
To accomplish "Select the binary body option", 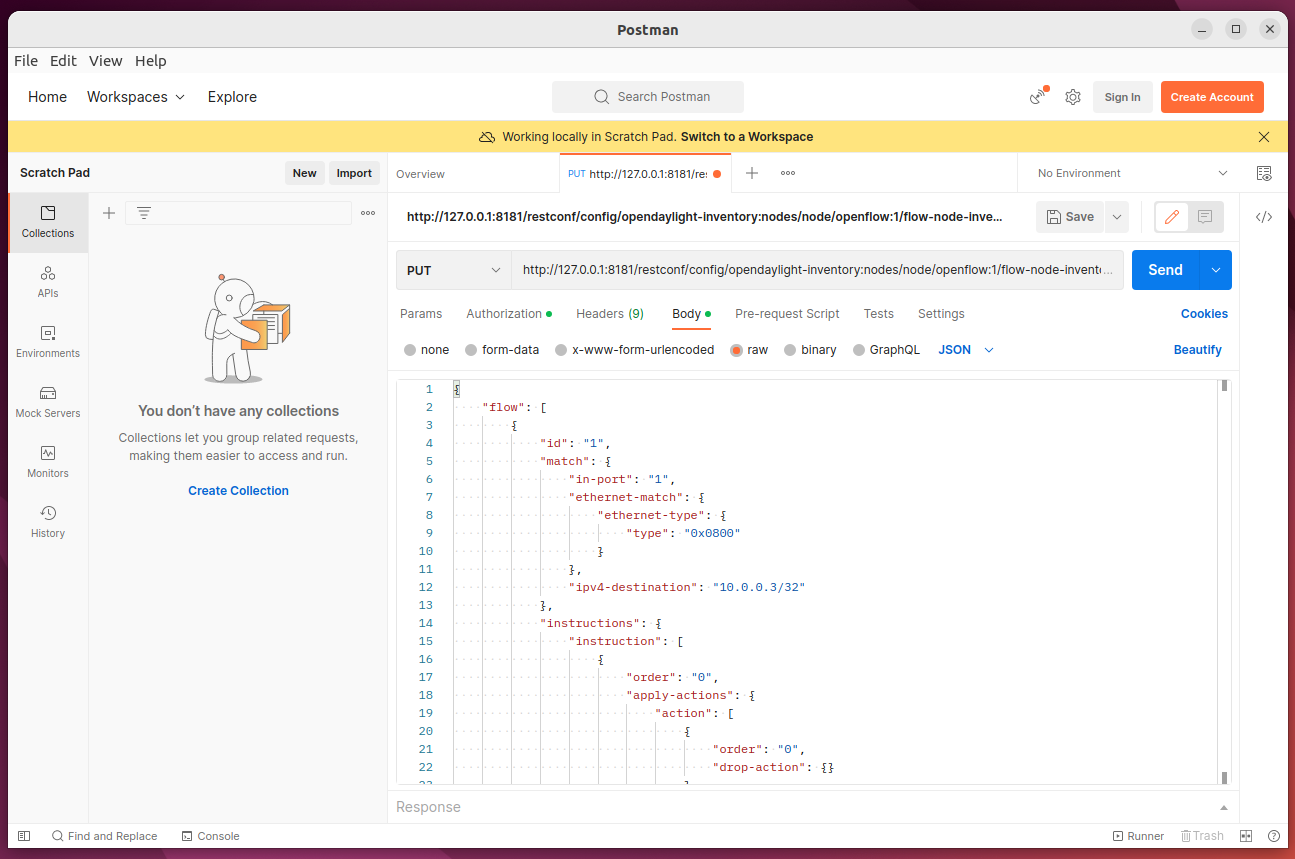I will pyautogui.click(x=791, y=350).
